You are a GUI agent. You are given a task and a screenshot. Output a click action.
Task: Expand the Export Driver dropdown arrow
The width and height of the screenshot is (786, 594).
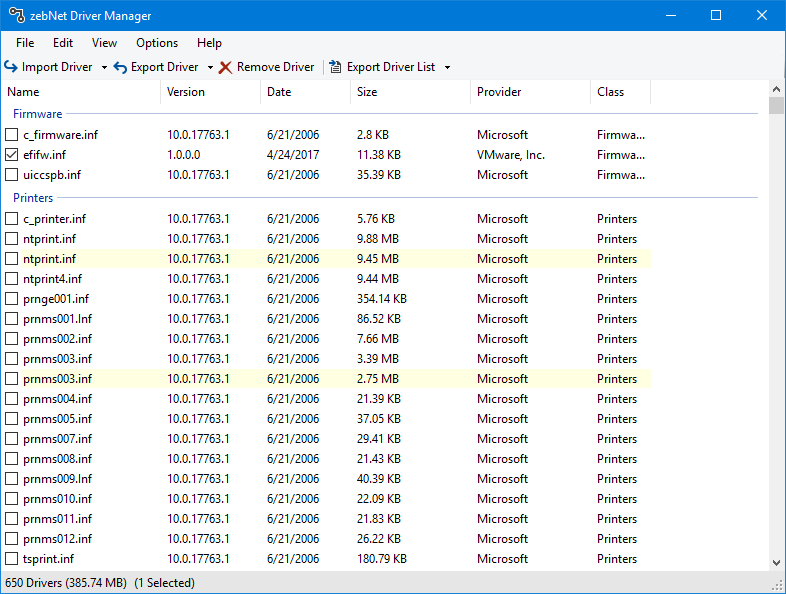[x=210, y=68]
